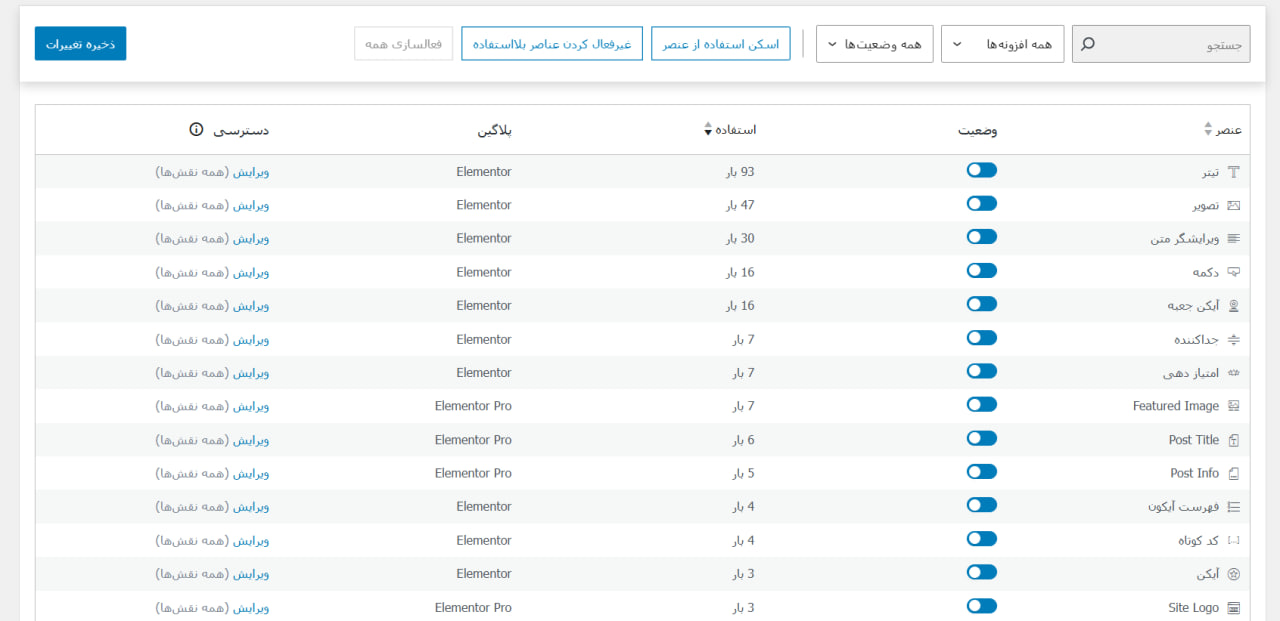
Task: Disable the Site Logo widget switch
Action: [982, 606]
